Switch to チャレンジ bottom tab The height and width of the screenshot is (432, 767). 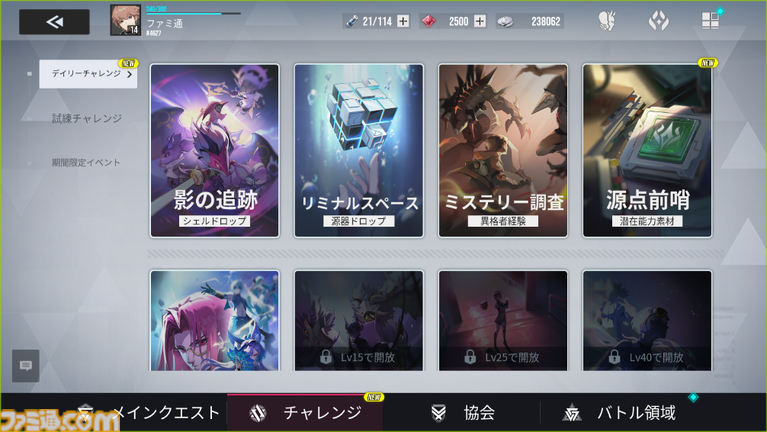click(305, 412)
